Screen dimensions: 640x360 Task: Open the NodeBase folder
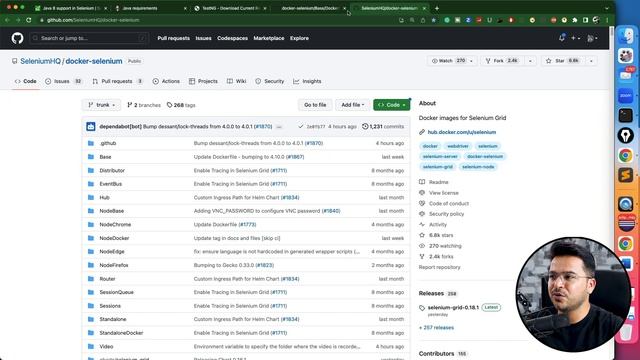(x=111, y=211)
